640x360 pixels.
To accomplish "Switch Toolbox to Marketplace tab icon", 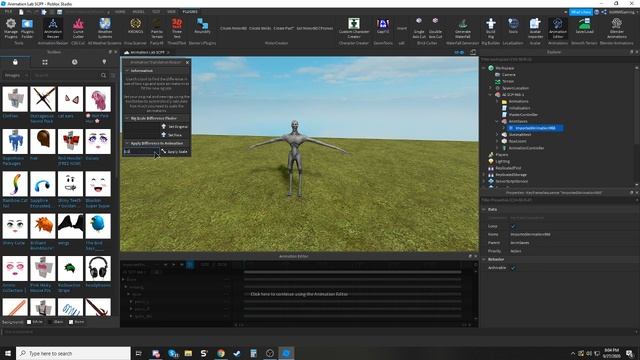I will 15,62.
